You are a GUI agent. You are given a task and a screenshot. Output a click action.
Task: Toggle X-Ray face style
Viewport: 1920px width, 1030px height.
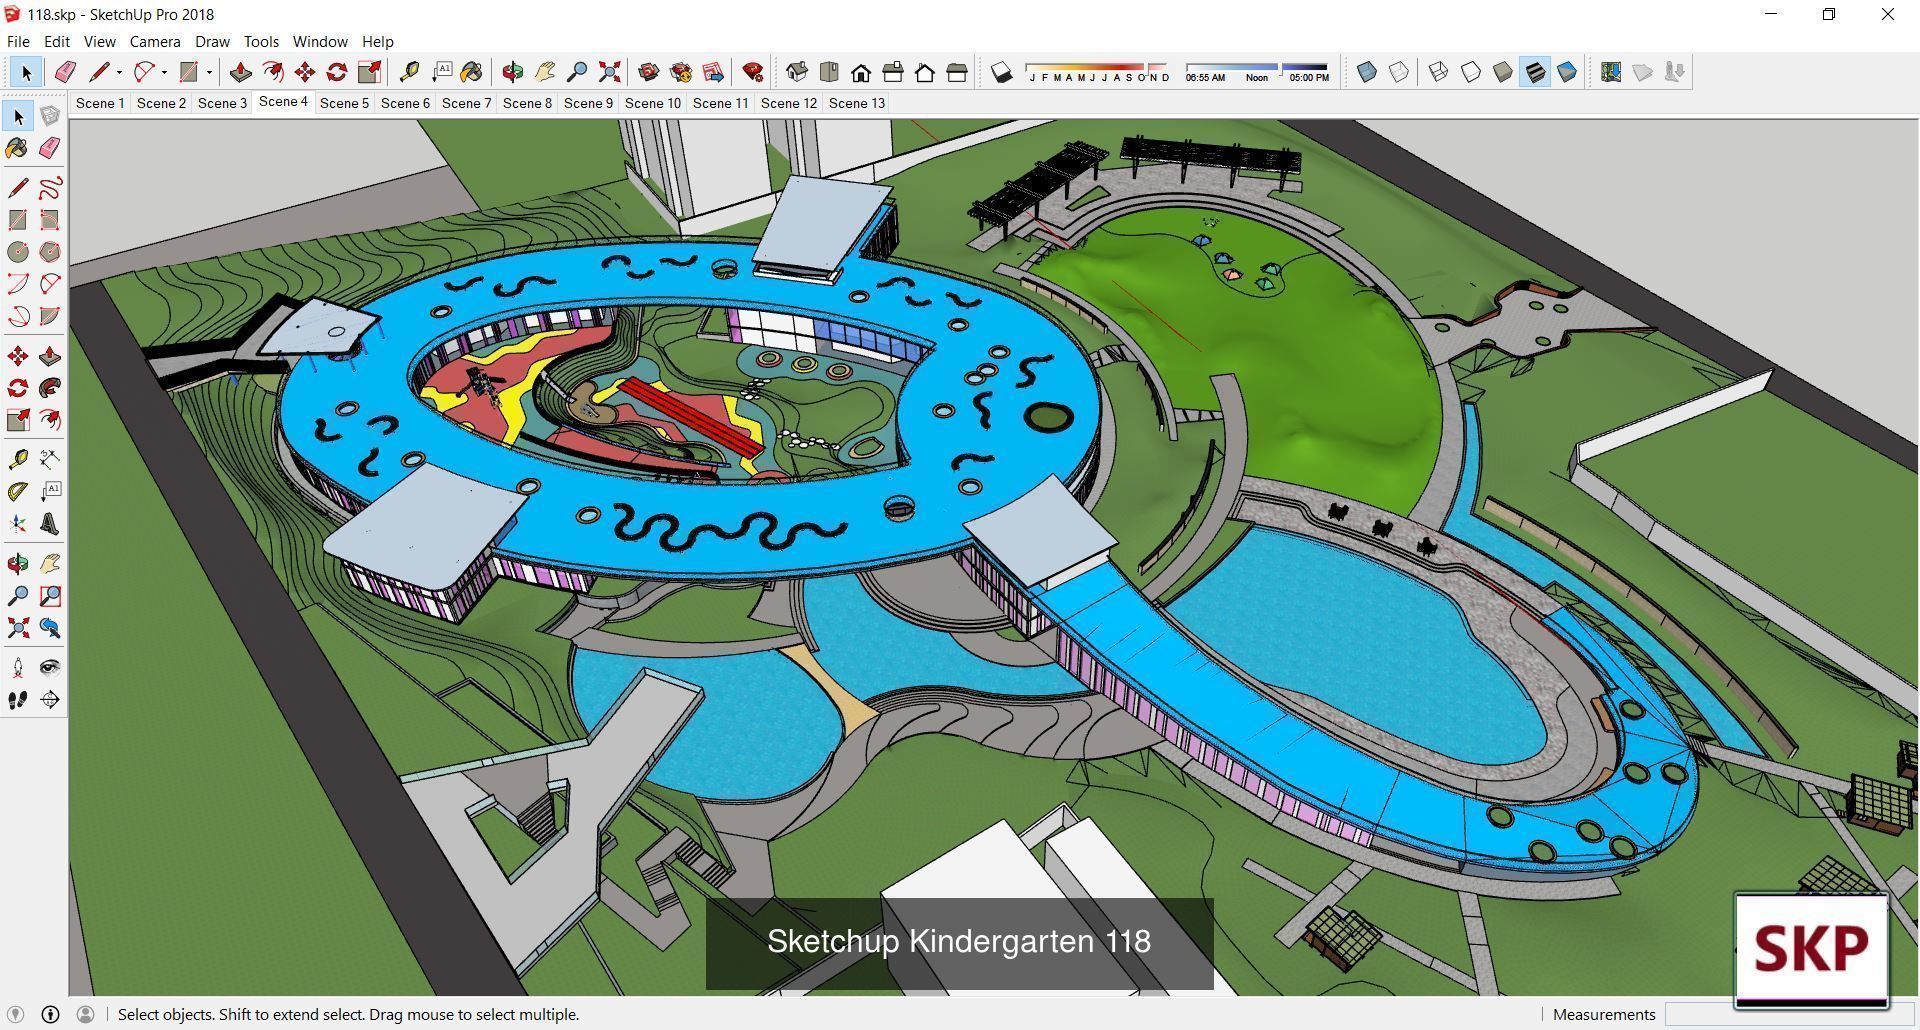coord(1367,72)
